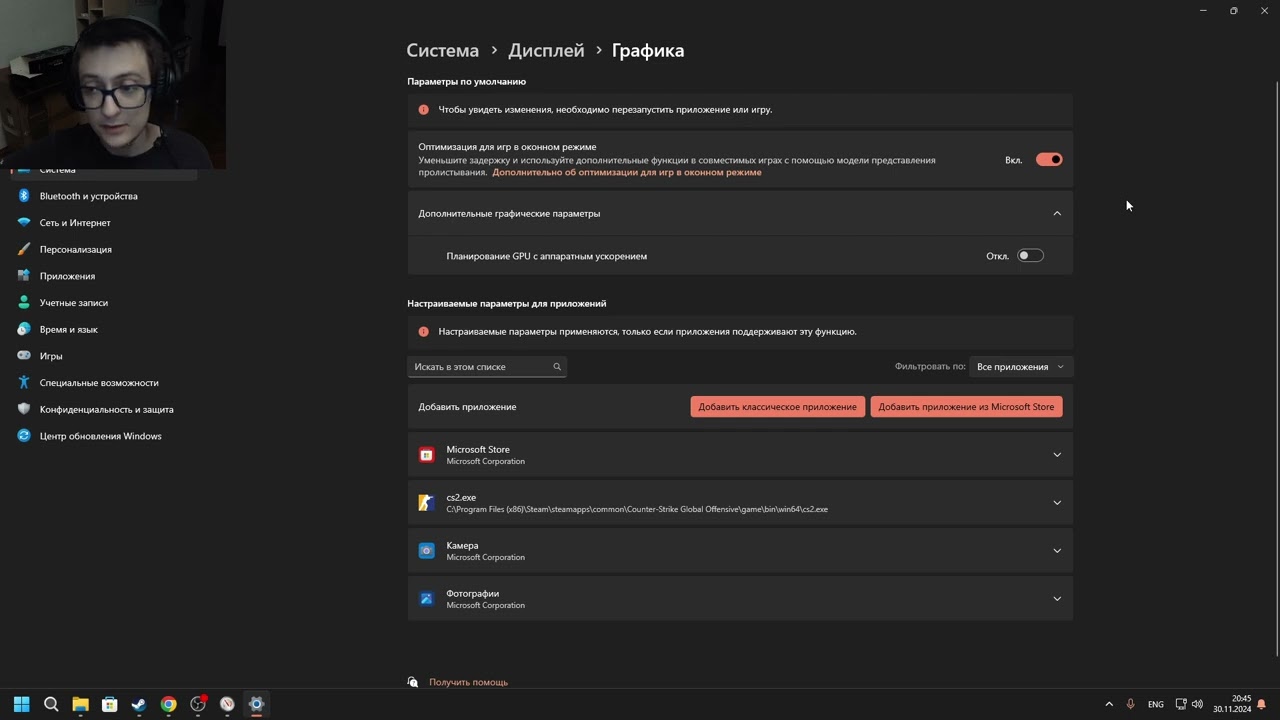Open Персонализация settings section
This screenshot has width=1280, height=720.
(76, 250)
